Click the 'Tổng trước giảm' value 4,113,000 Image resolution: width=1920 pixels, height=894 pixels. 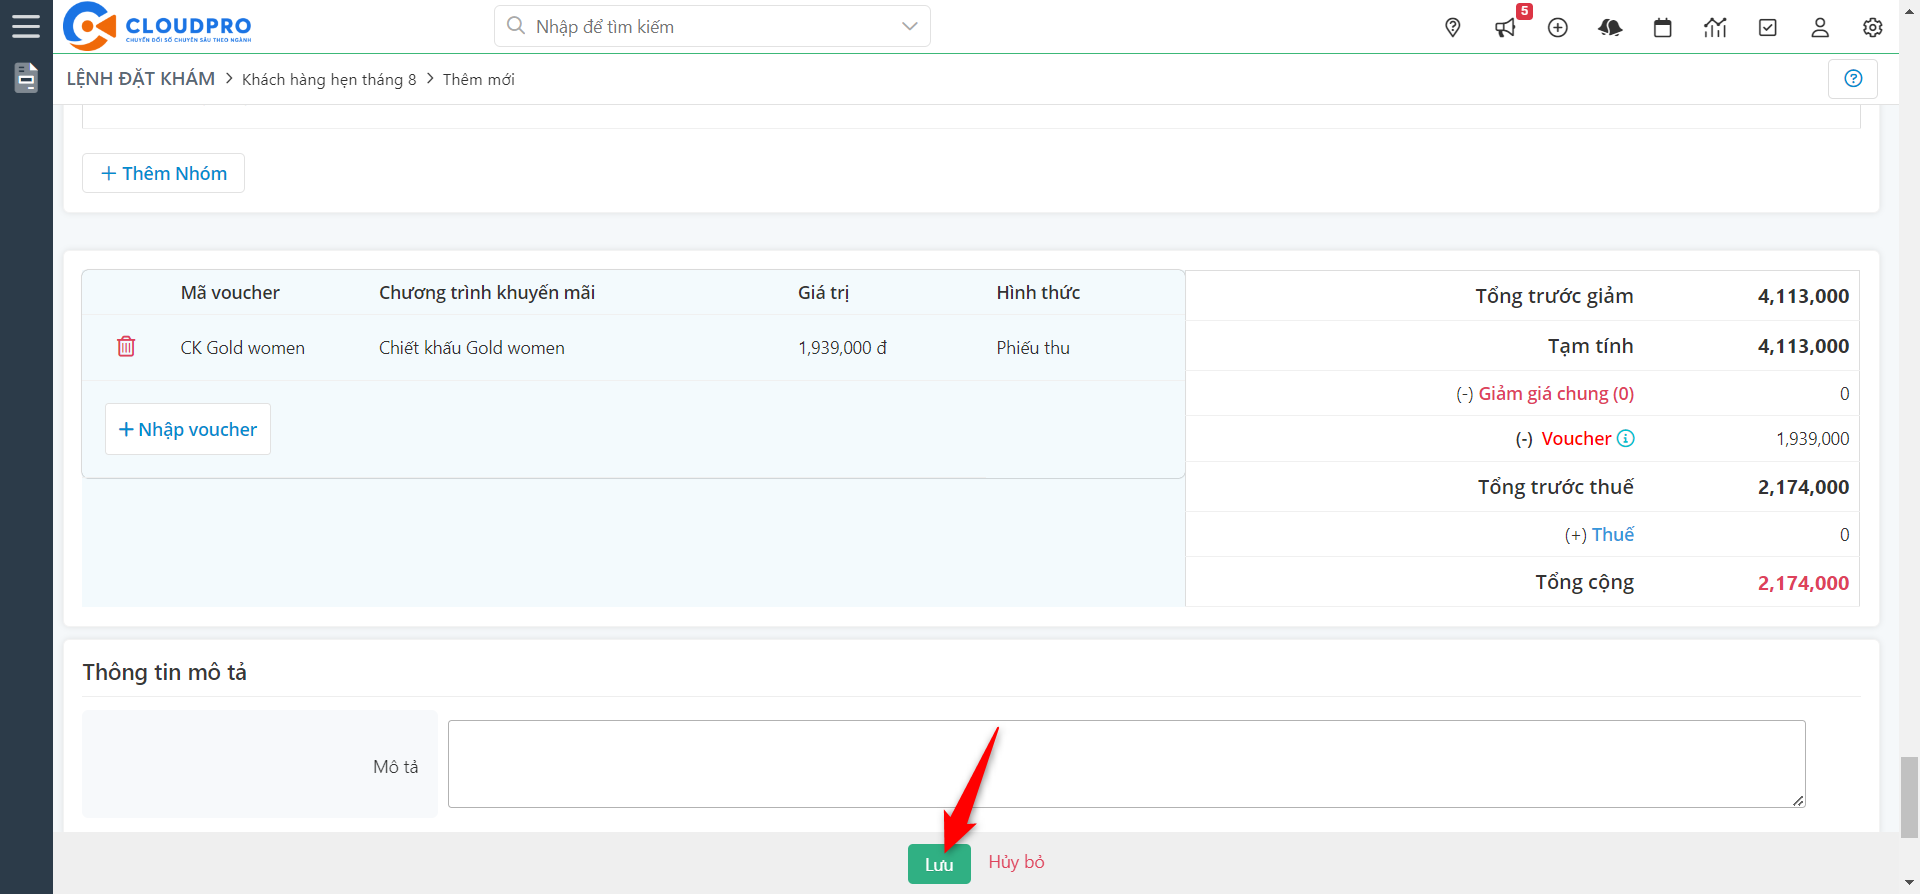[x=1803, y=296]
